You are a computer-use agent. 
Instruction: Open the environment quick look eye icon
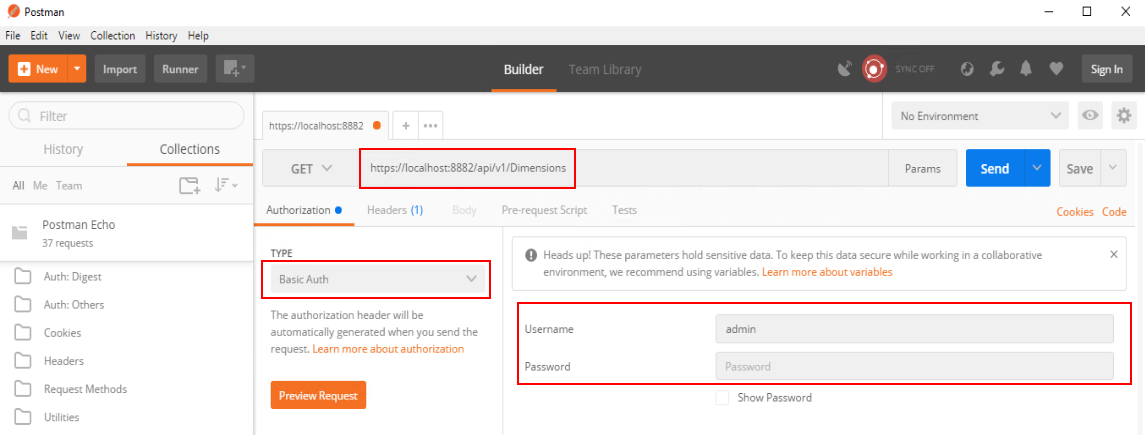pos(1091,116)
